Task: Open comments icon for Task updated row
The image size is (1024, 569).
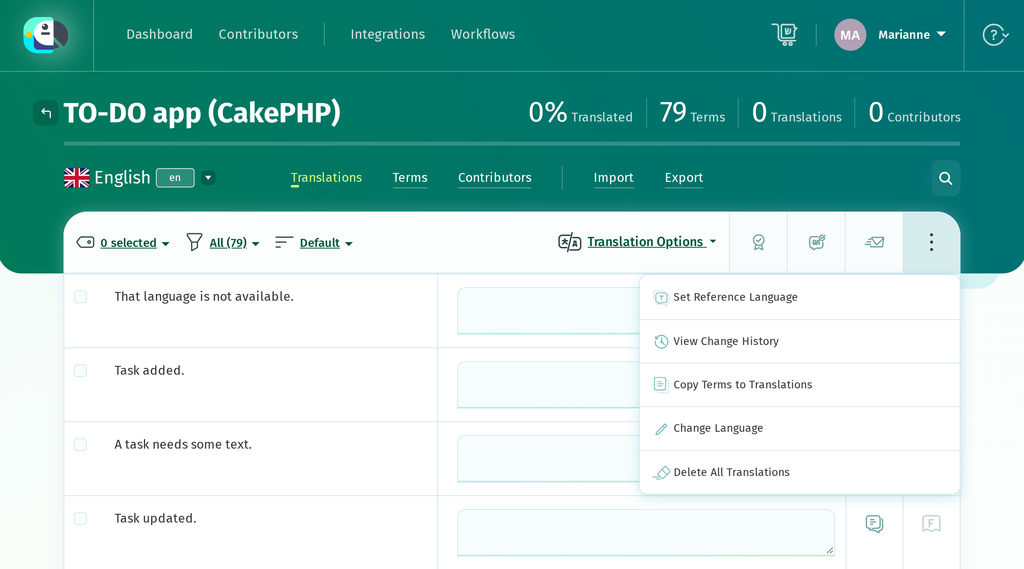Action: (x=874, y=523)
